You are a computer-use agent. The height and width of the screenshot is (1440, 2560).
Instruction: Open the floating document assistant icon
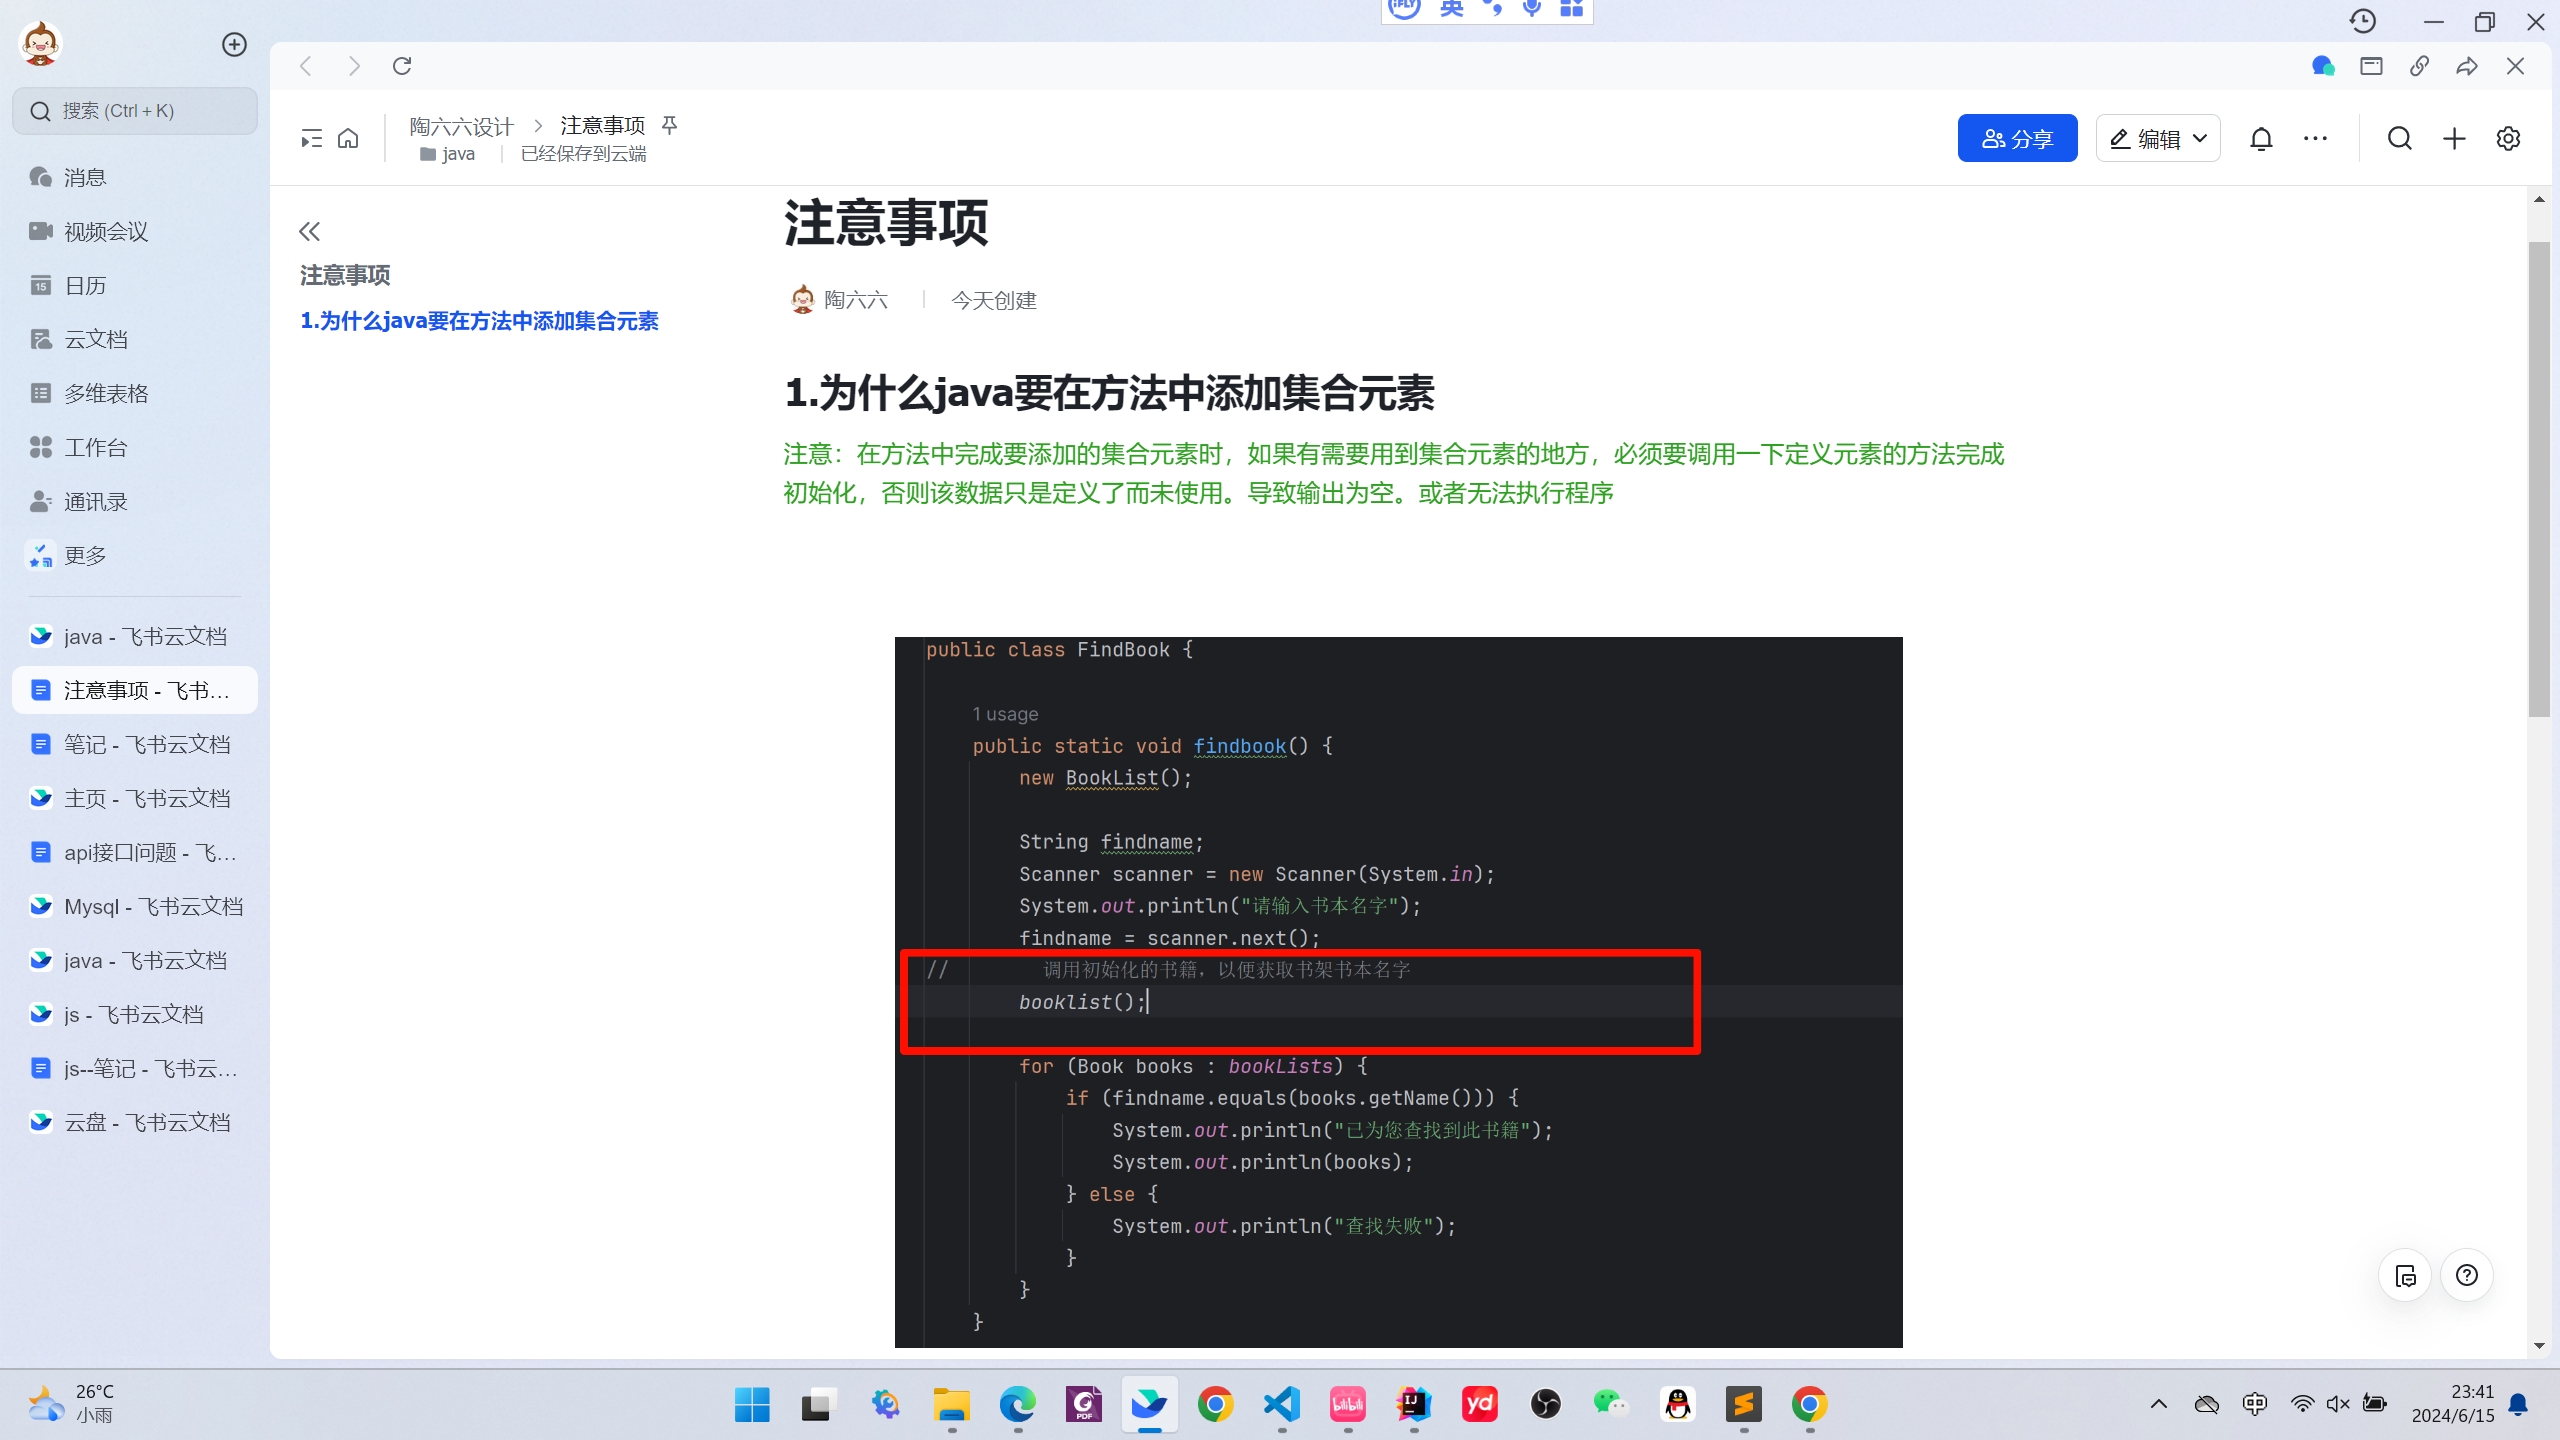[x=2405, y=1276]
